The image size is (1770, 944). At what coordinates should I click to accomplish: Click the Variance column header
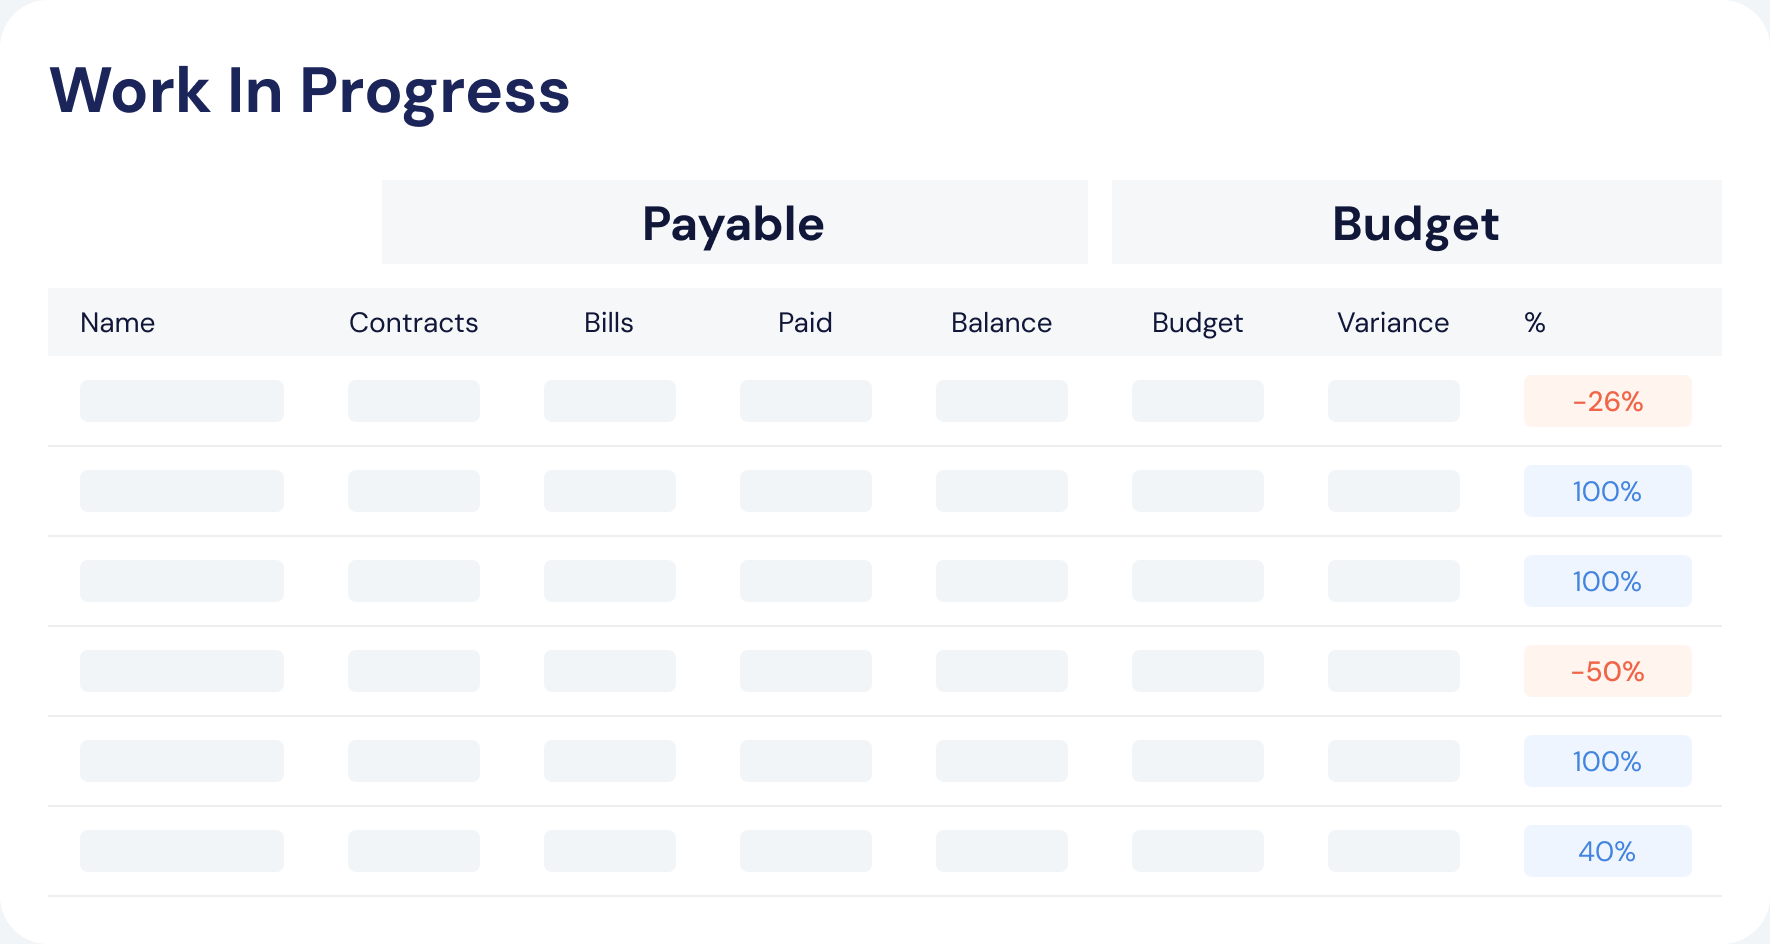click(1393, 323)
